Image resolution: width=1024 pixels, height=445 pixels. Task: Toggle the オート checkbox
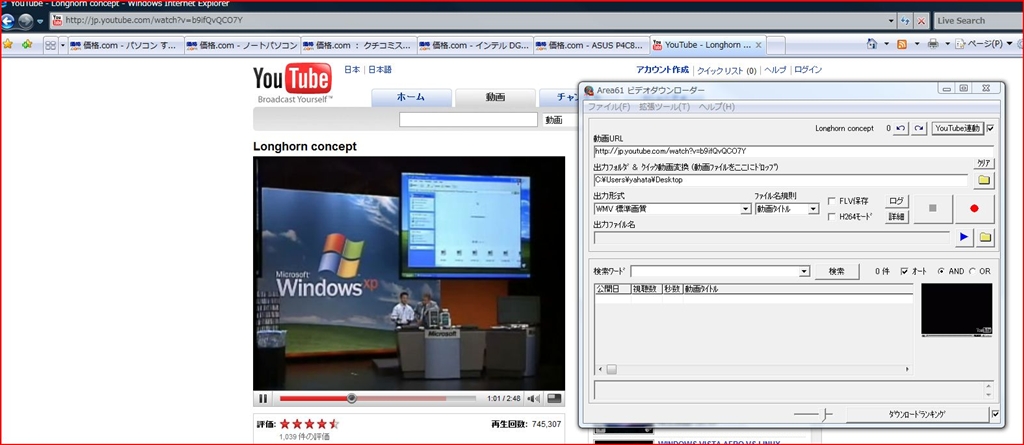(x=904, y=271)
